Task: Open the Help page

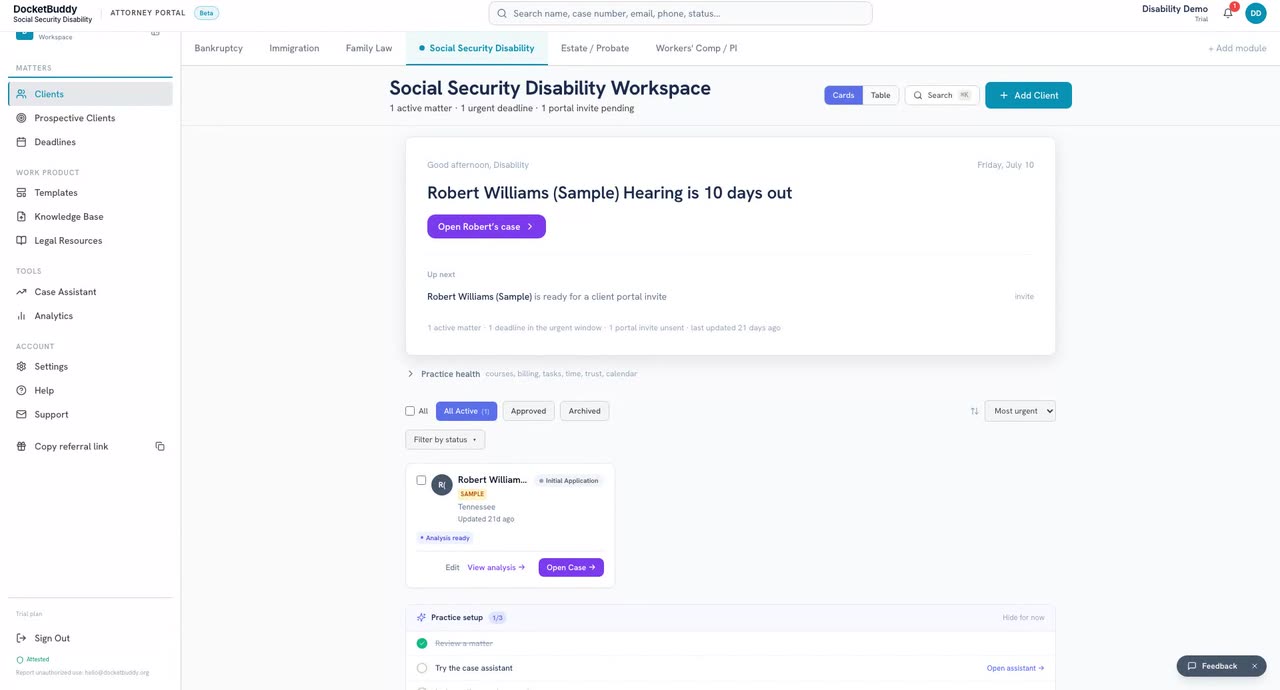Action: tap(90, 390)
